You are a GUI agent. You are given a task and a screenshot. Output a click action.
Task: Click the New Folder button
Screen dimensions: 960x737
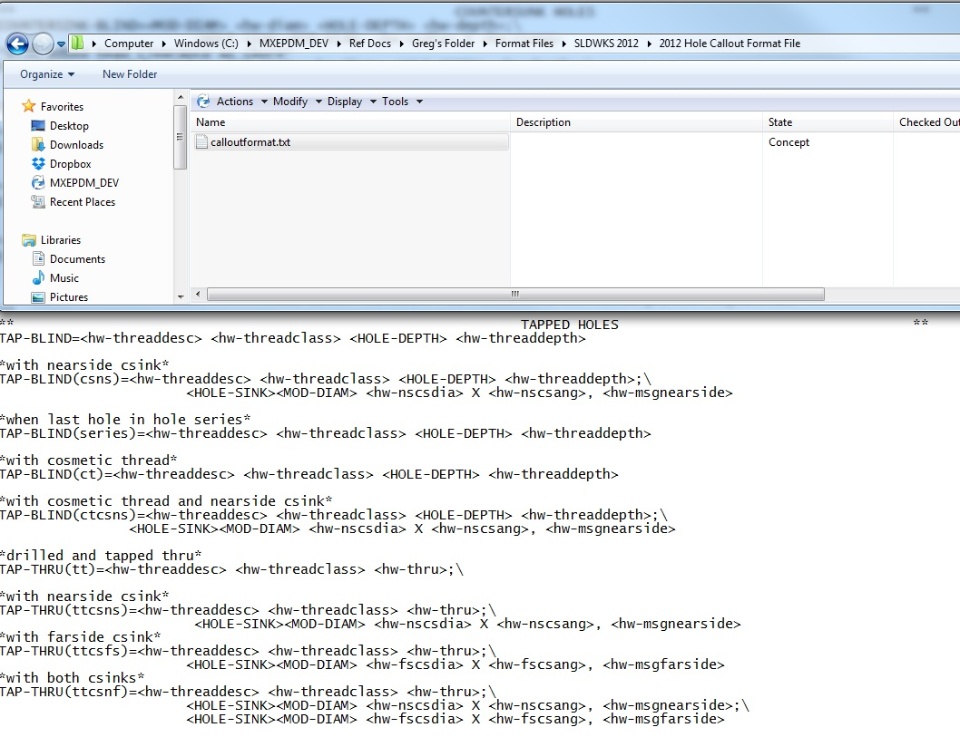coord(130,74)
